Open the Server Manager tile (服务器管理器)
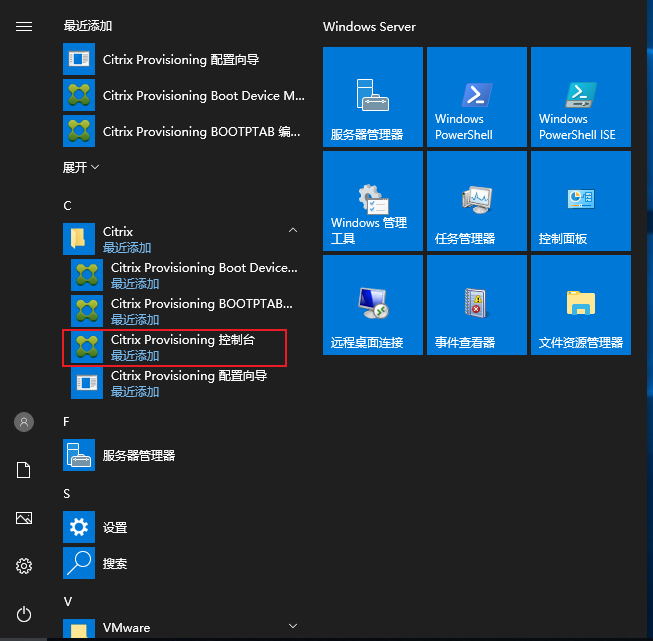653x641 pixels. [x=372, y=97]
